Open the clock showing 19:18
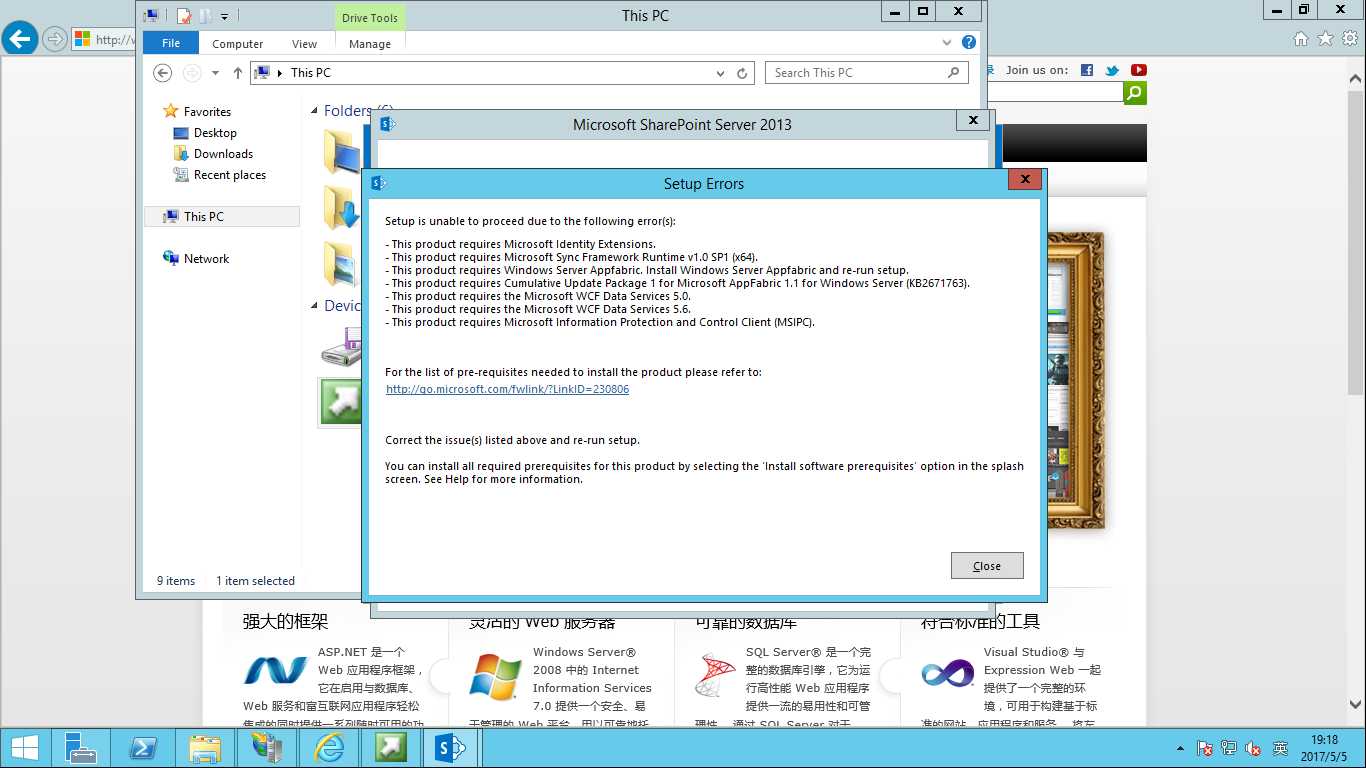Viewport: 1366px width, 768px height. click(x=1324, y=747)
